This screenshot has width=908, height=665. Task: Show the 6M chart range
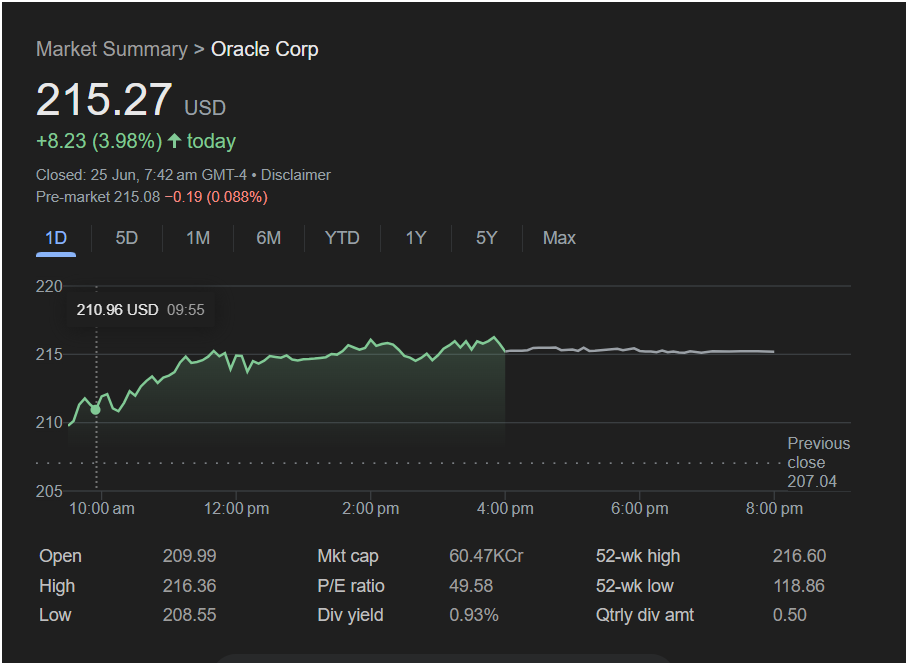(269, 238)
